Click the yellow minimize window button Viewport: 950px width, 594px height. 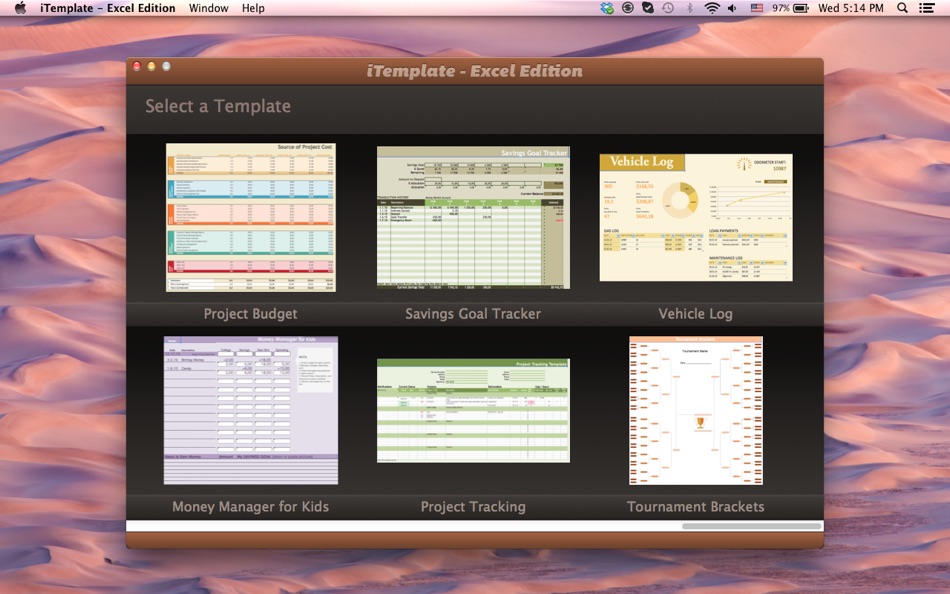click(x=151, y=66)
